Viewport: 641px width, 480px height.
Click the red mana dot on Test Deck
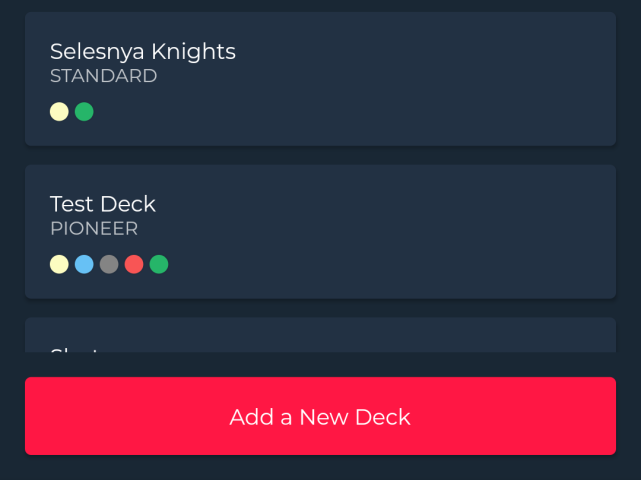[x=134, y=264]
